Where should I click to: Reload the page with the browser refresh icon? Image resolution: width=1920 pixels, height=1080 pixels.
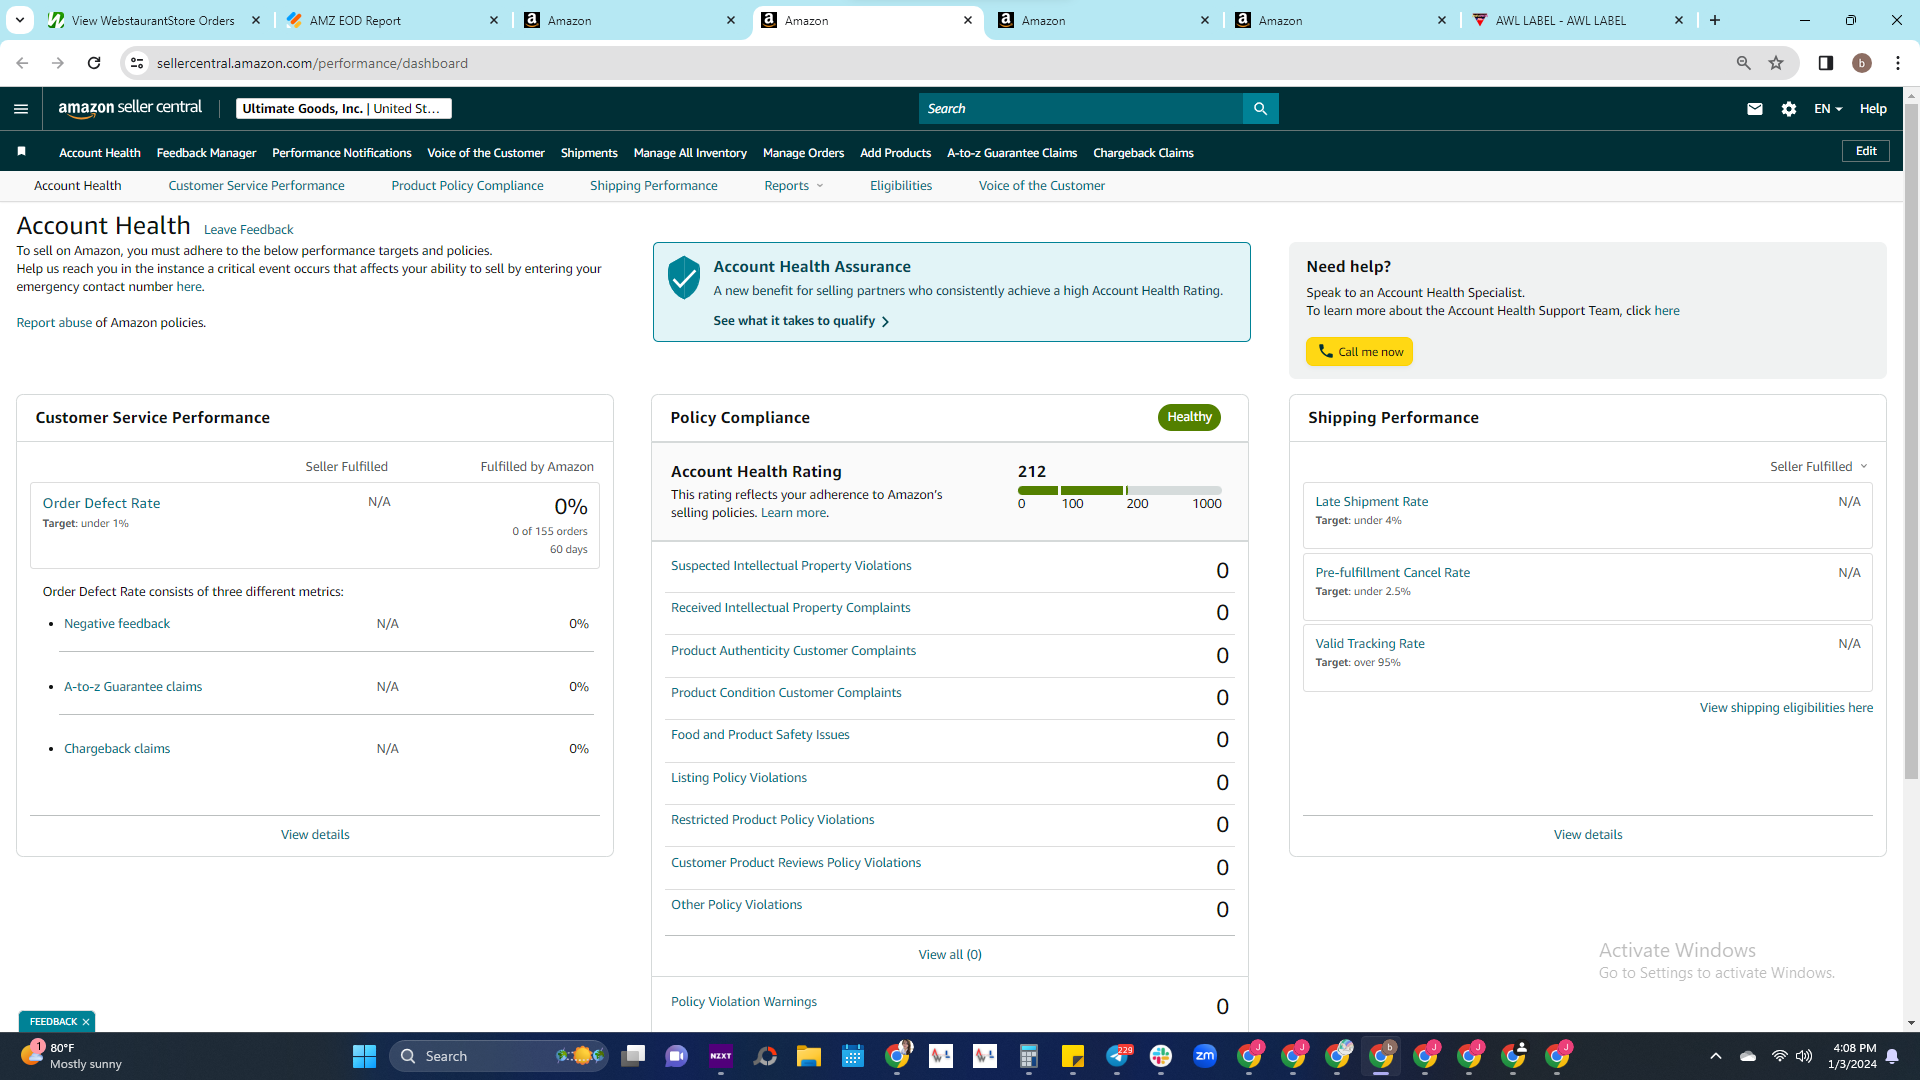94,63
